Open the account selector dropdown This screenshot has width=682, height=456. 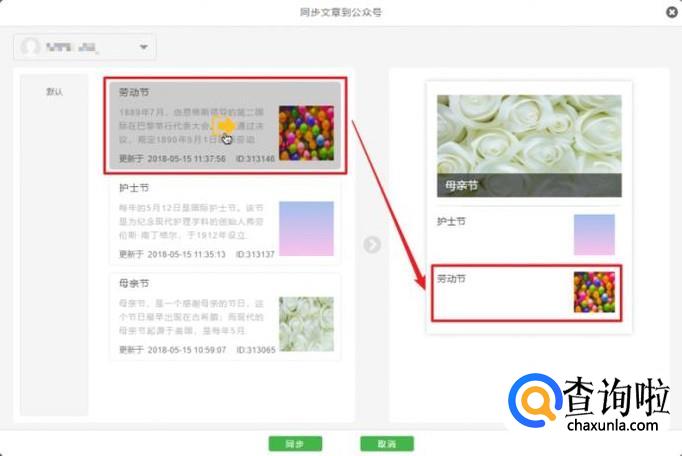[85, 47]
